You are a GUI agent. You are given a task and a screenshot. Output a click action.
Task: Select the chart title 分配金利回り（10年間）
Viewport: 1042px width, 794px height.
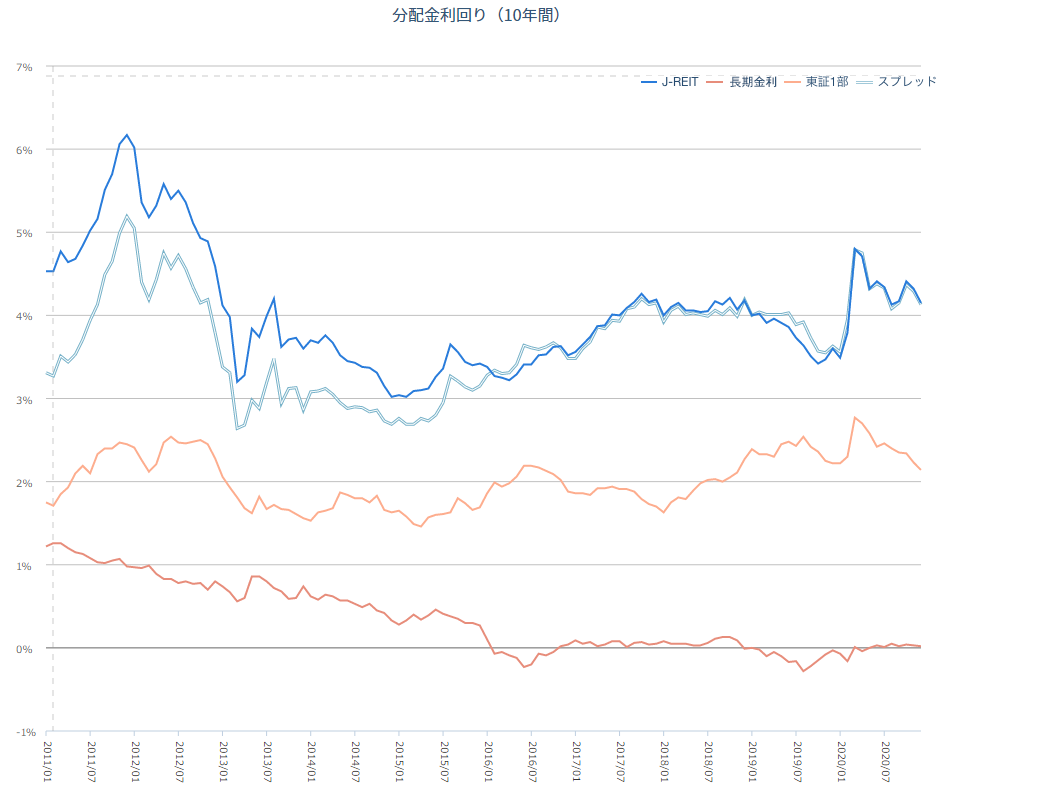(x=475, y=16)
